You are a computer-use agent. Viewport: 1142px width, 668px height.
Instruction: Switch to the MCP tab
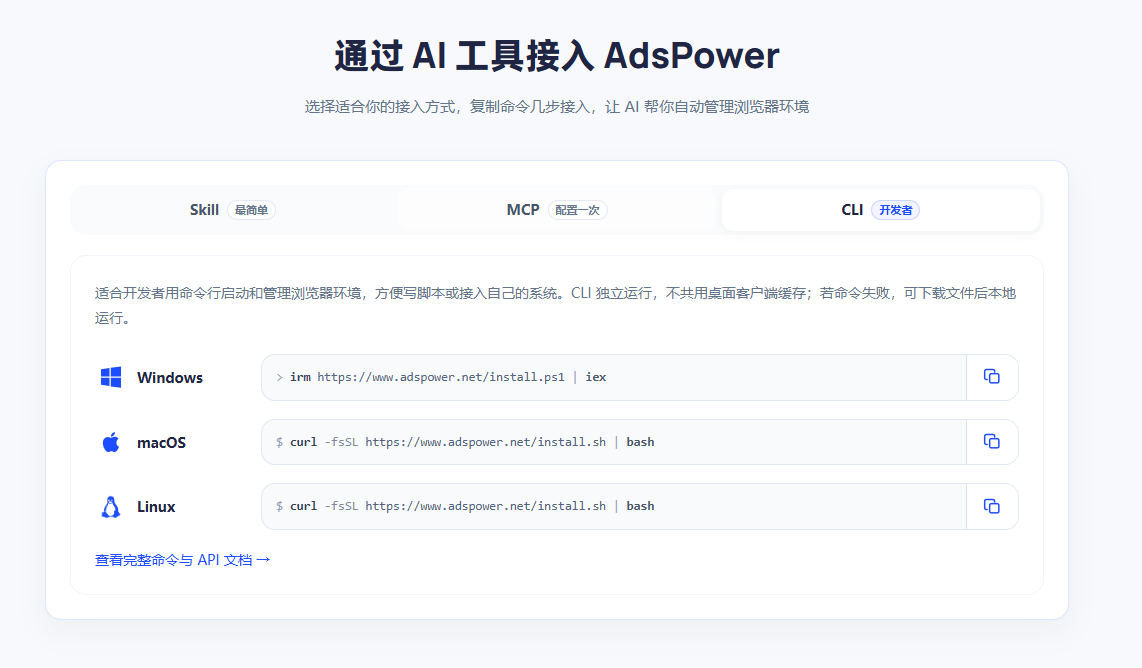click(557, 210)
